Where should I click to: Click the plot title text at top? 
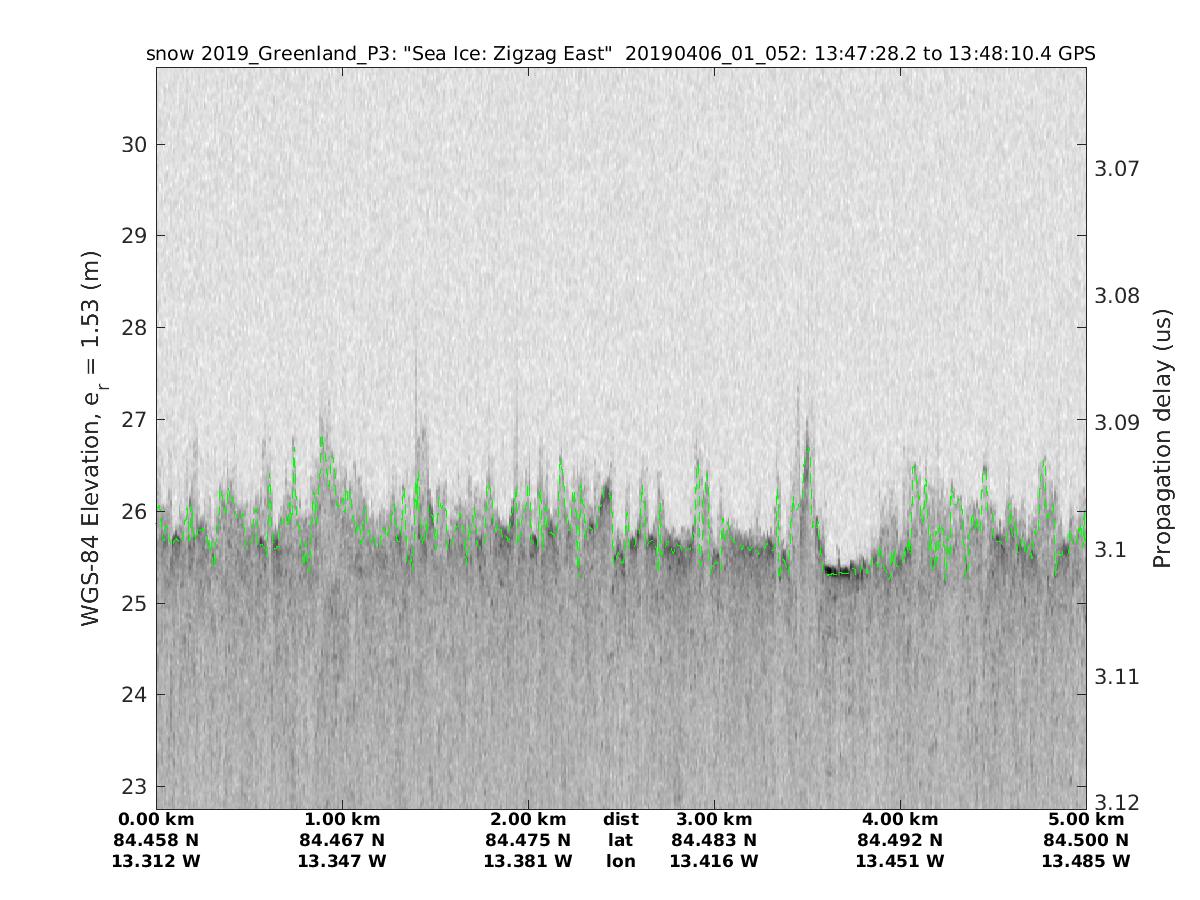click(x=620, y=54)
